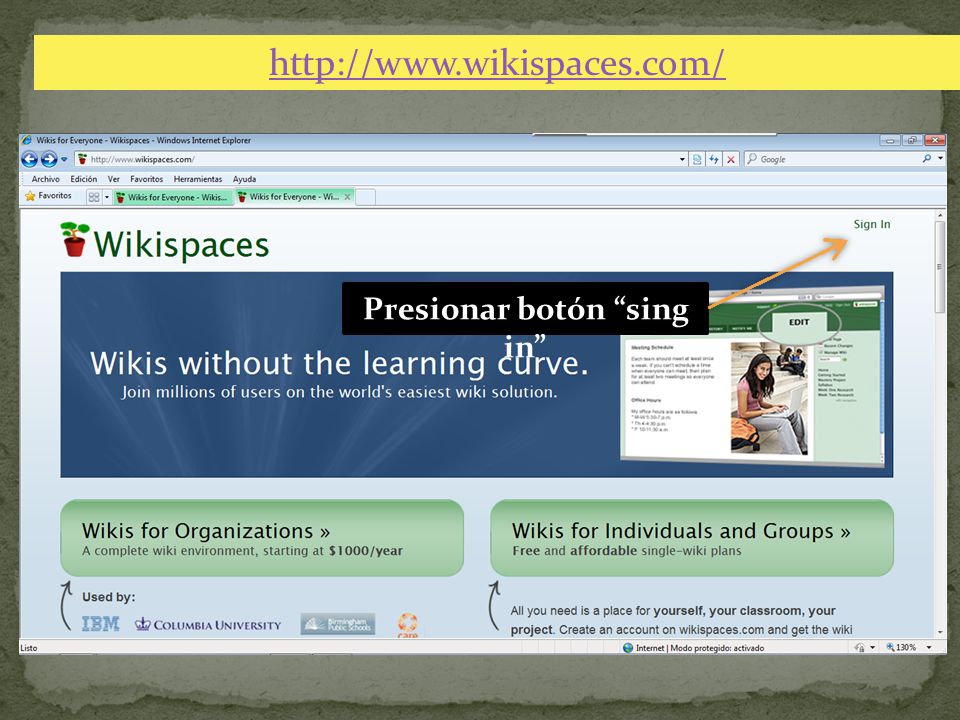
Task: Click the Birmingham Public Schools logo
Action: tap(337, 624)
